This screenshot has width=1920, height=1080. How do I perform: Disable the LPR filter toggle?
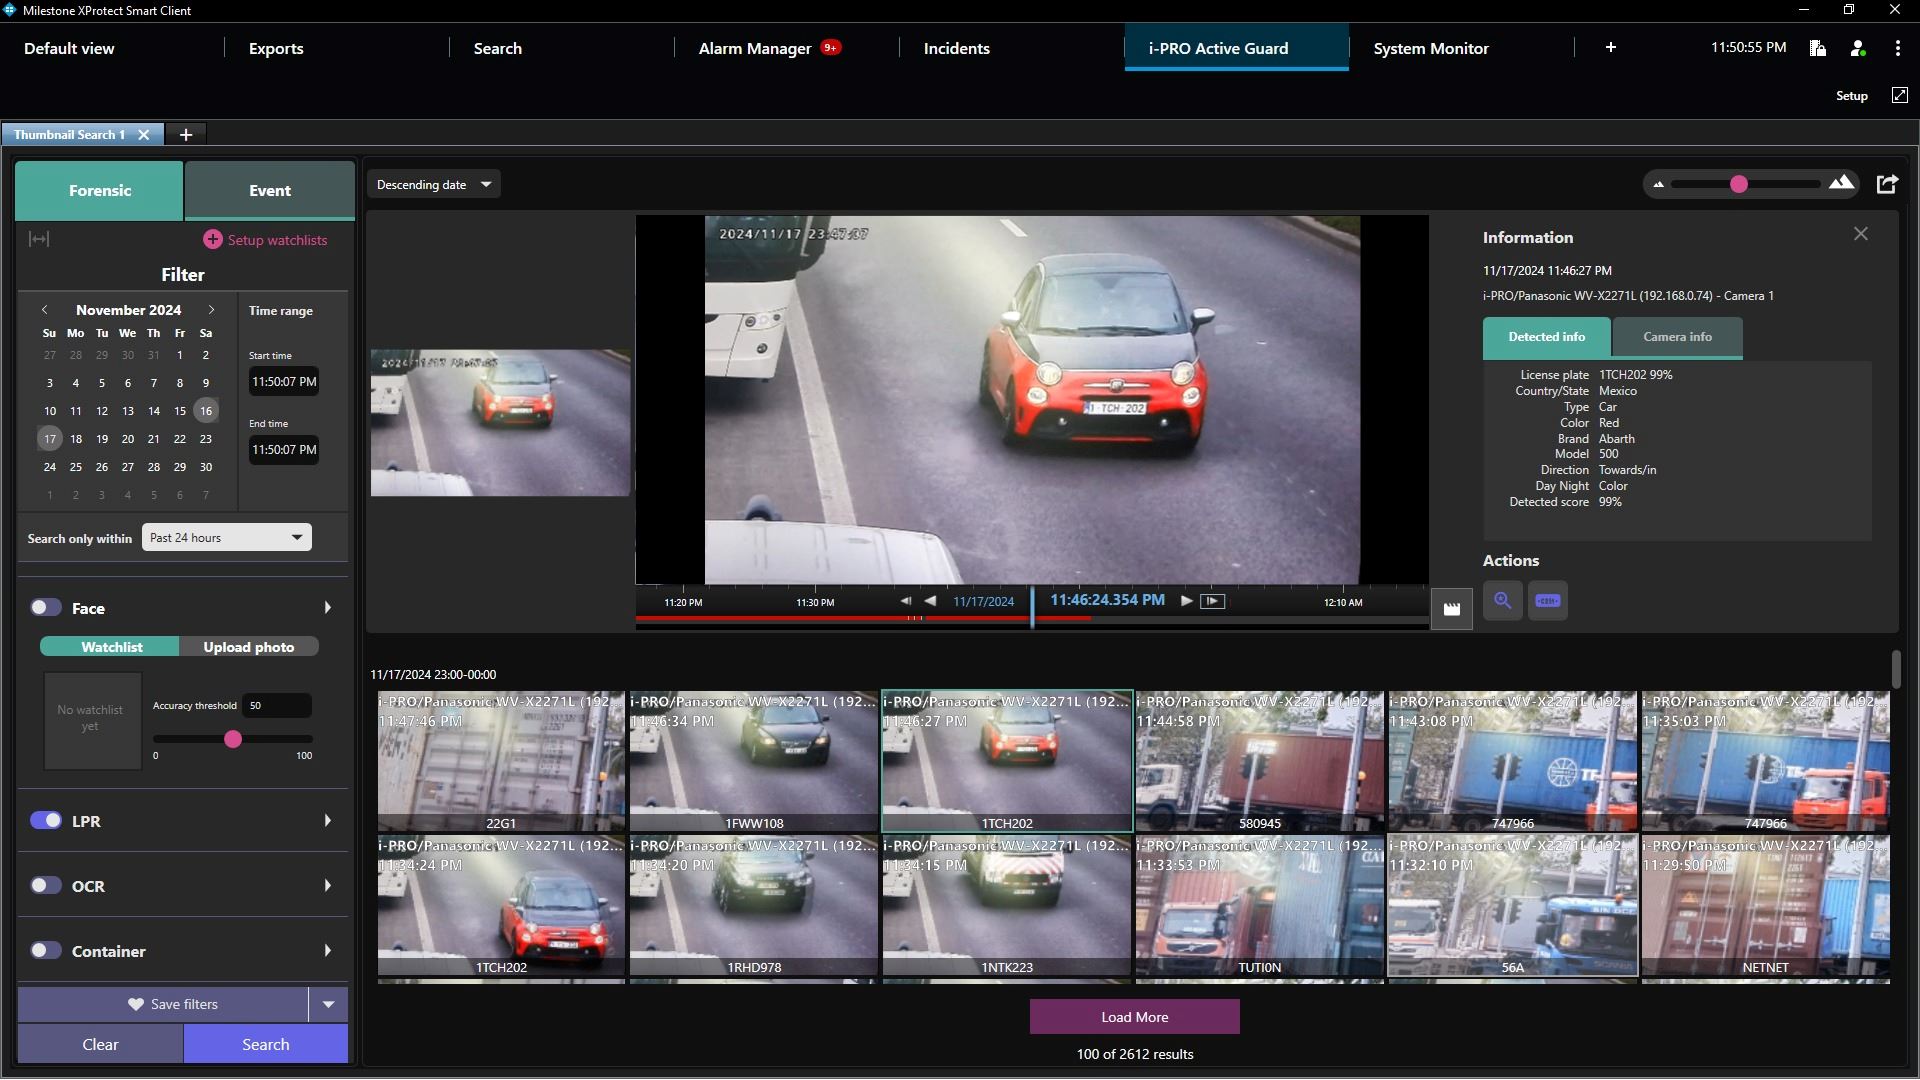coord(46,820)
